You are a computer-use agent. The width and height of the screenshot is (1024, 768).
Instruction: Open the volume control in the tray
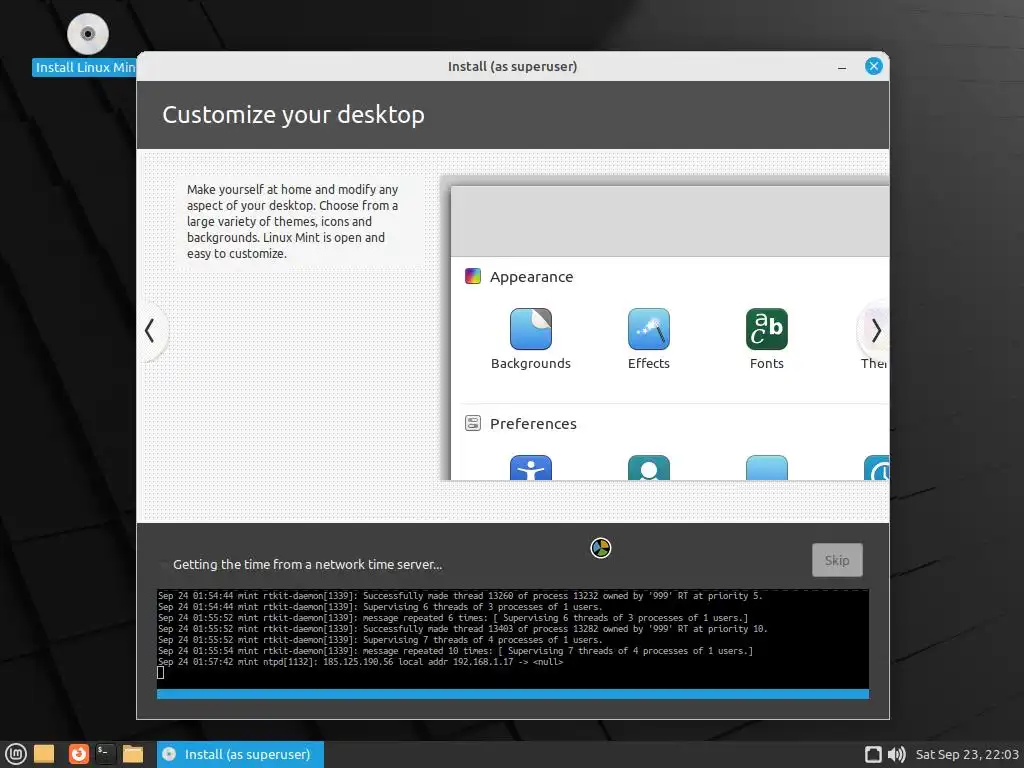(897, 754)
